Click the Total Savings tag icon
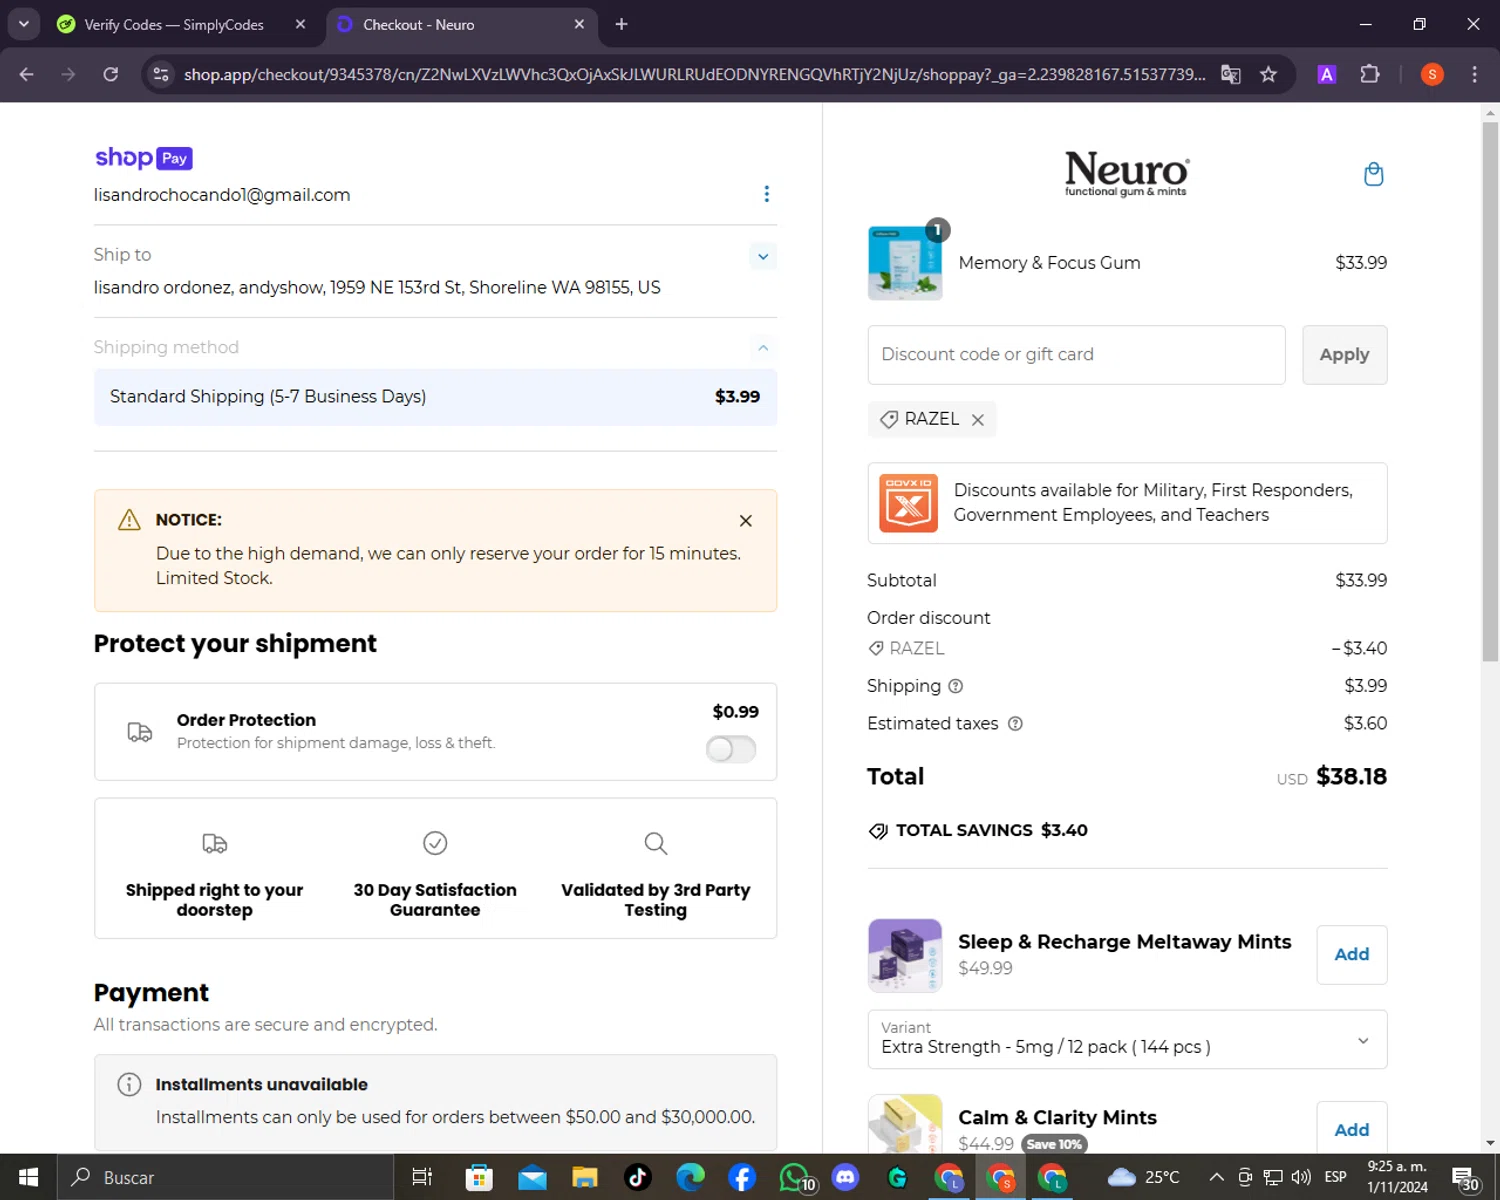The width and height of the screenshot is (1500, 1200). coord(878,831)
